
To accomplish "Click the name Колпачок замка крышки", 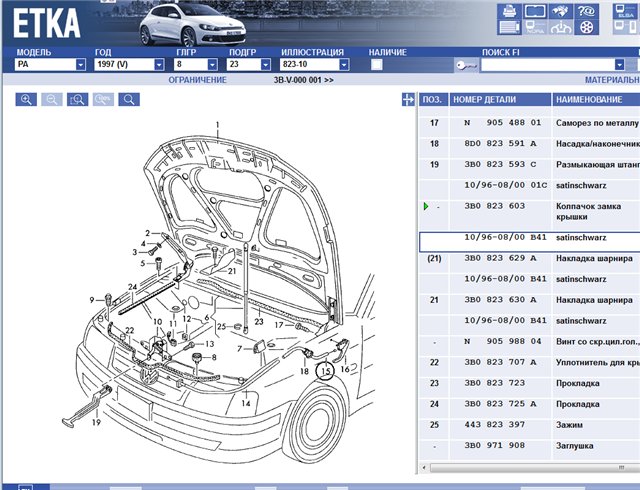I will coord(588,212).
